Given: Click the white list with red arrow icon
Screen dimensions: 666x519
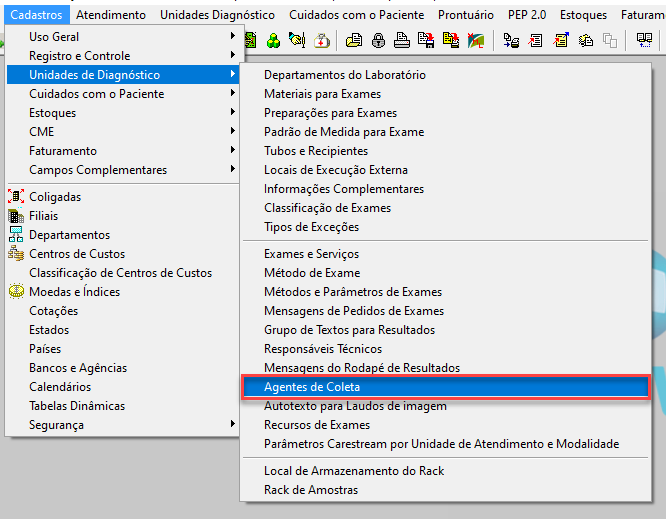Looking at the screenshot, I should pos(535,41).
